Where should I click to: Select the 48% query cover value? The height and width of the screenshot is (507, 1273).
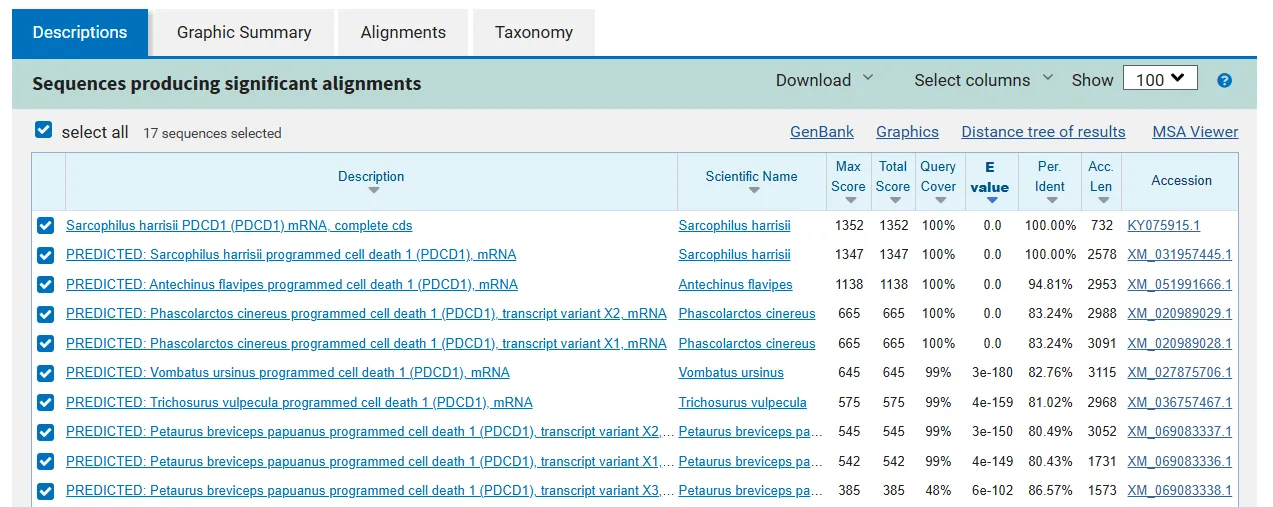[938, 491]
